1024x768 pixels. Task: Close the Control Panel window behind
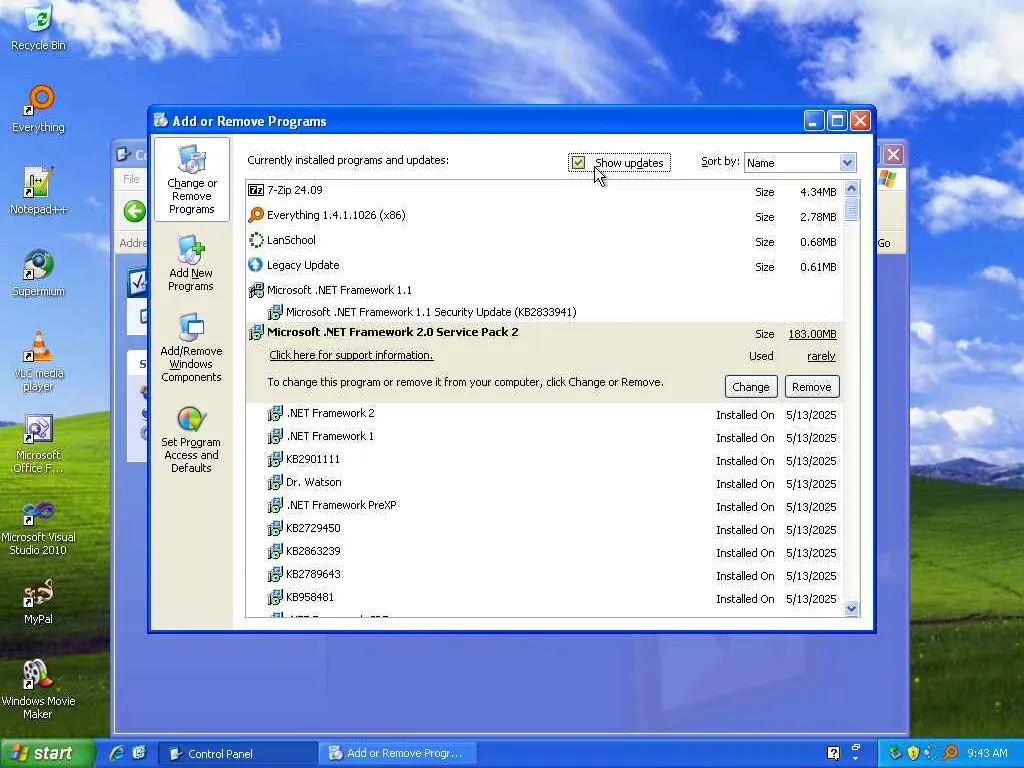click(x=893, y=155)
